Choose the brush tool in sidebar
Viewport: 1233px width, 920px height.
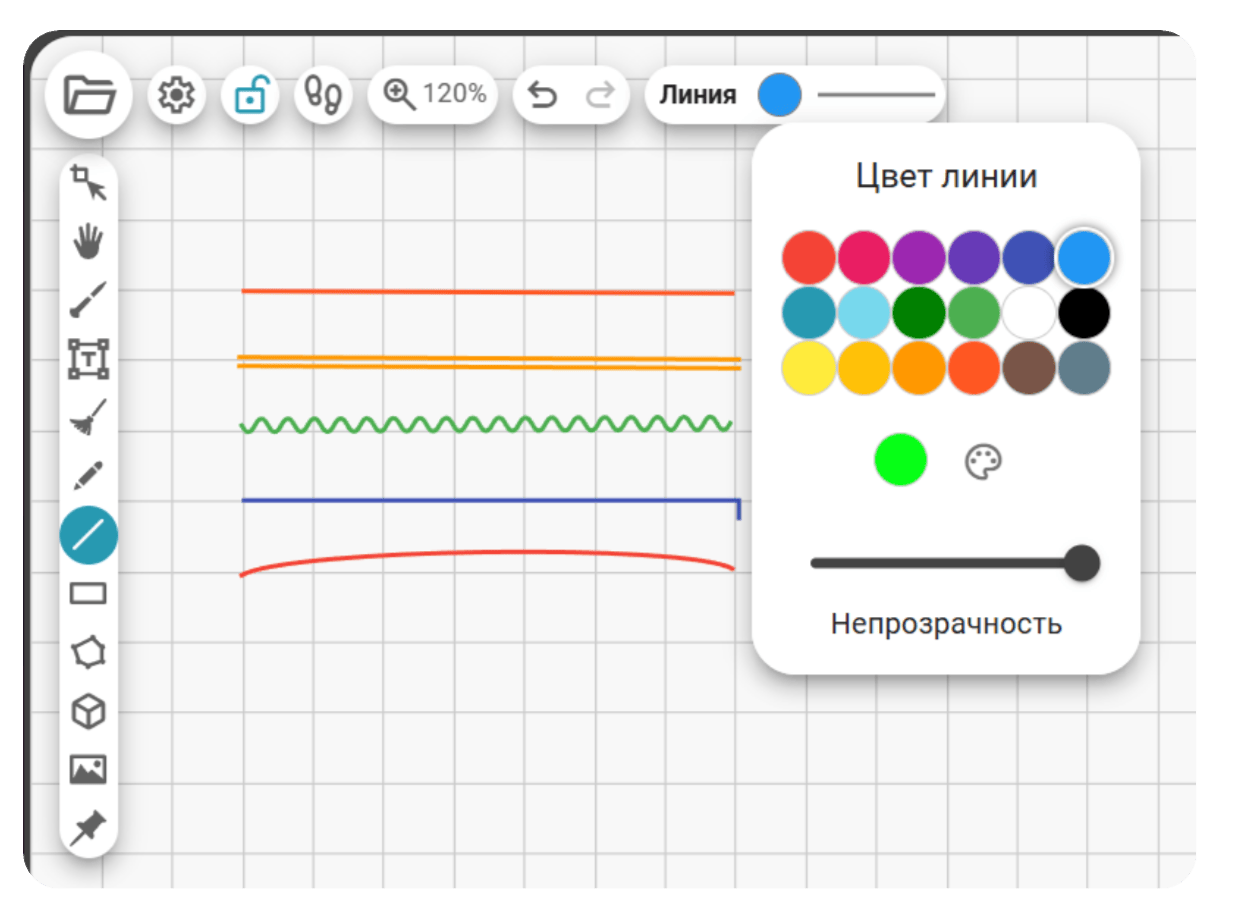pyautogui.click(x=89, y=299)
